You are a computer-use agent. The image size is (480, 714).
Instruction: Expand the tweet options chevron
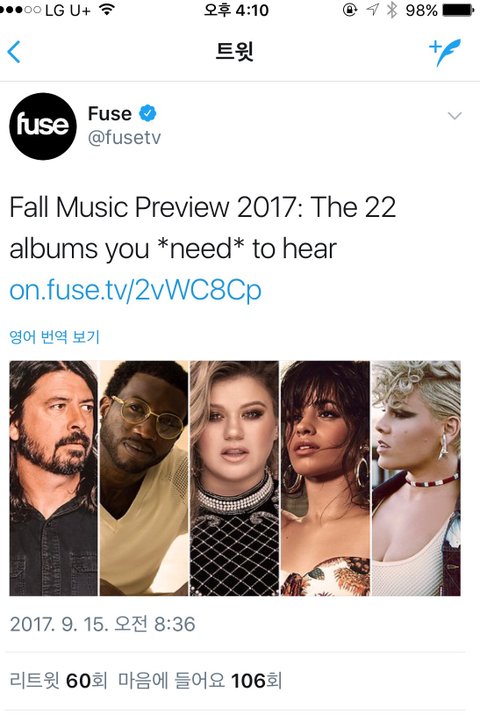click(454, 116)
